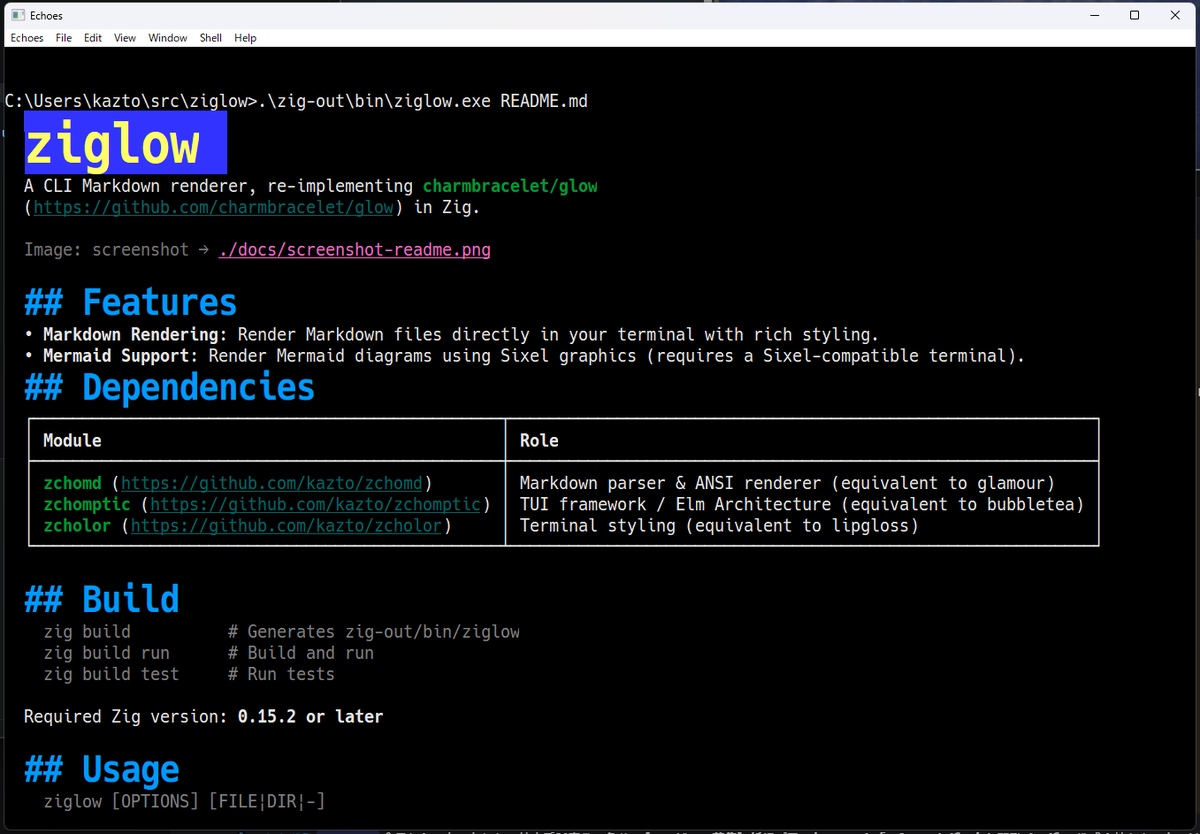Image resolution: width=1200 pixels, height=834 pixels.
Task: Click the '0.15.2 or later' version text
Action: coord(310,717)
